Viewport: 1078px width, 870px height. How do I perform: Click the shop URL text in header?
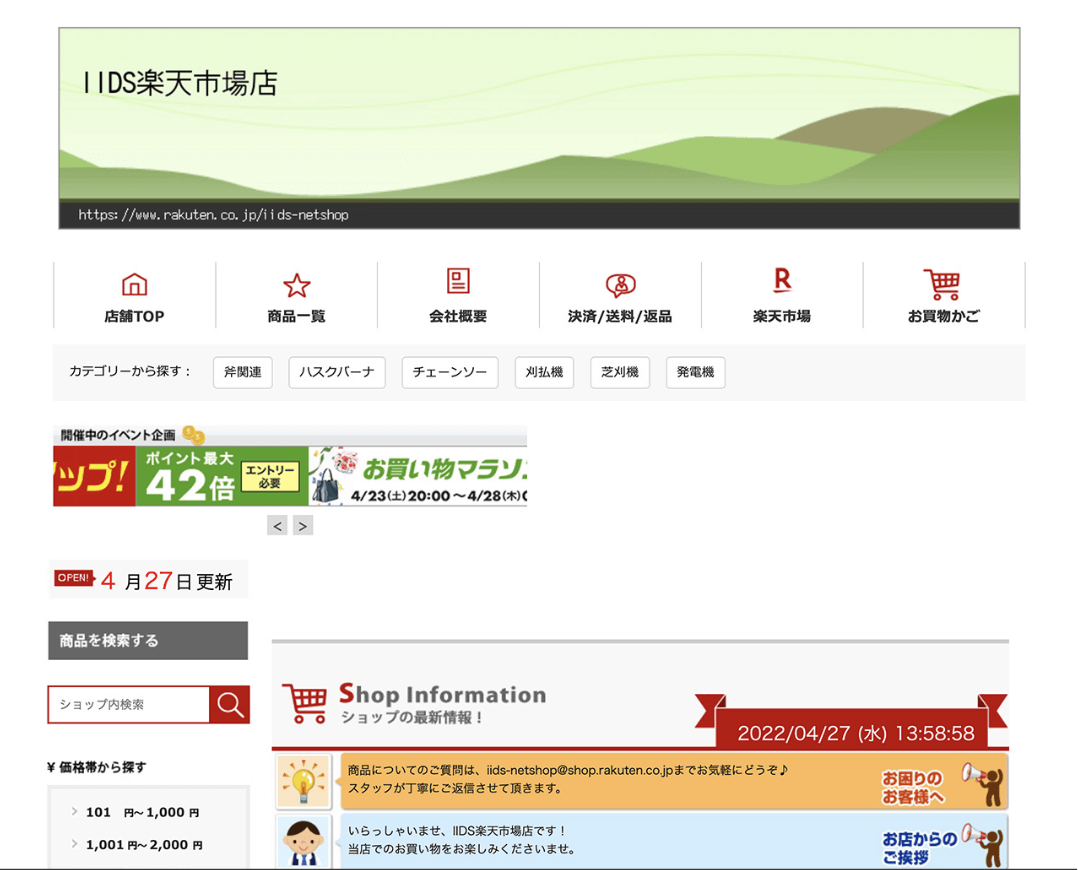tap(213, 215)
